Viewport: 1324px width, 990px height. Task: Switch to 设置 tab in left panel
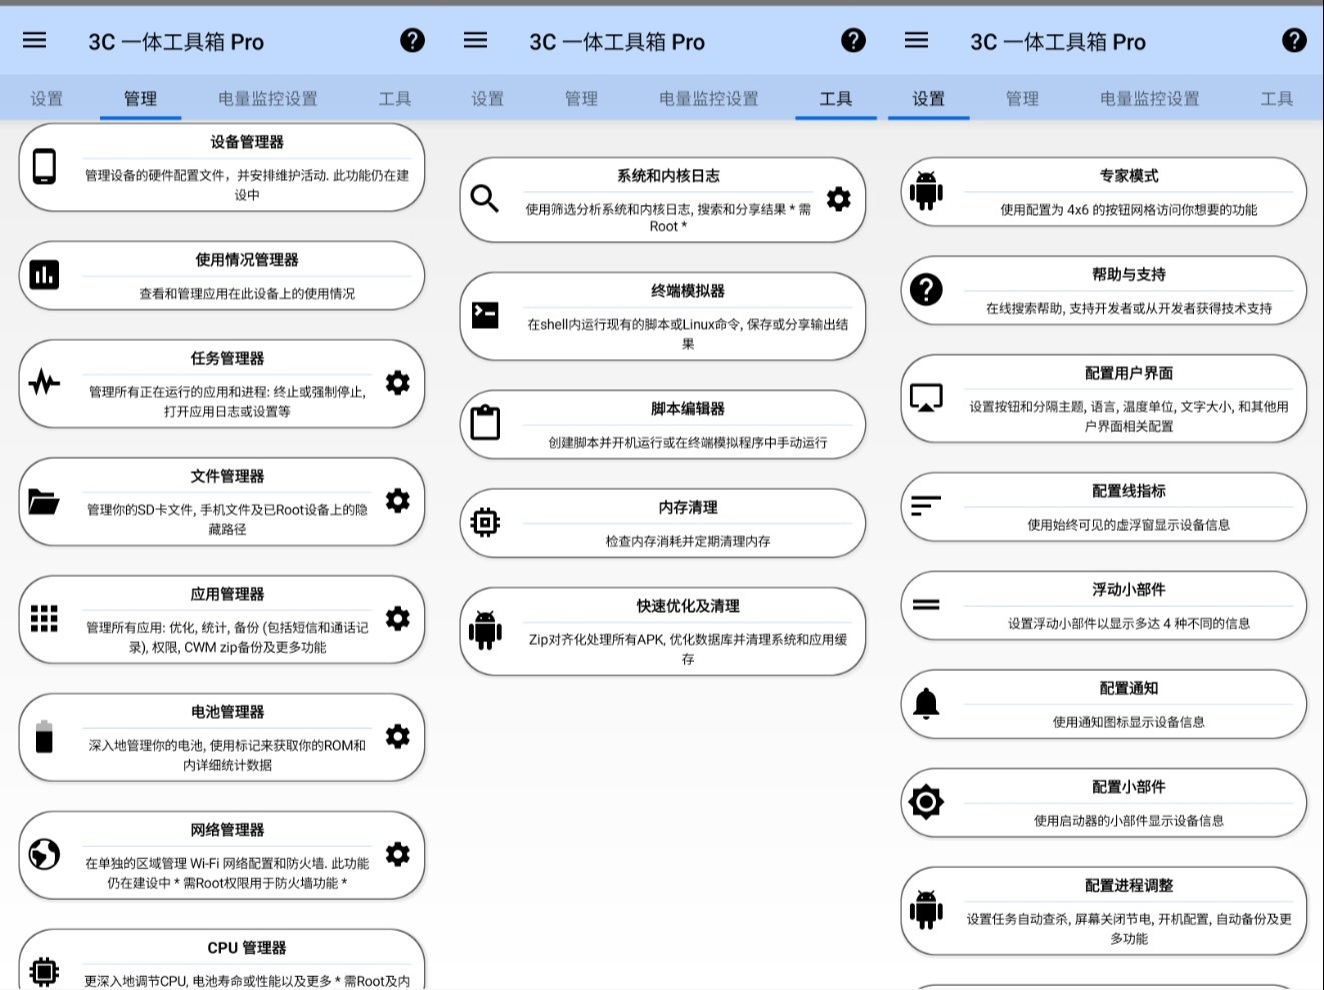coord(46,98)
